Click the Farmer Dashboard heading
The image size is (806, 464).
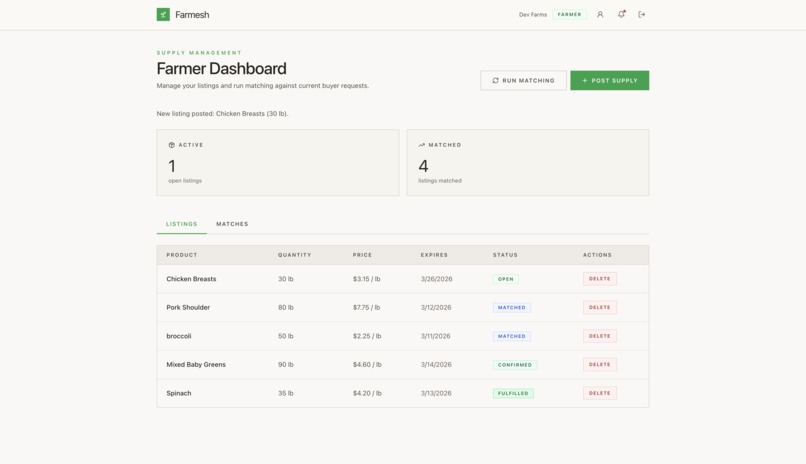pyautogui.click(x=222, y=68)
